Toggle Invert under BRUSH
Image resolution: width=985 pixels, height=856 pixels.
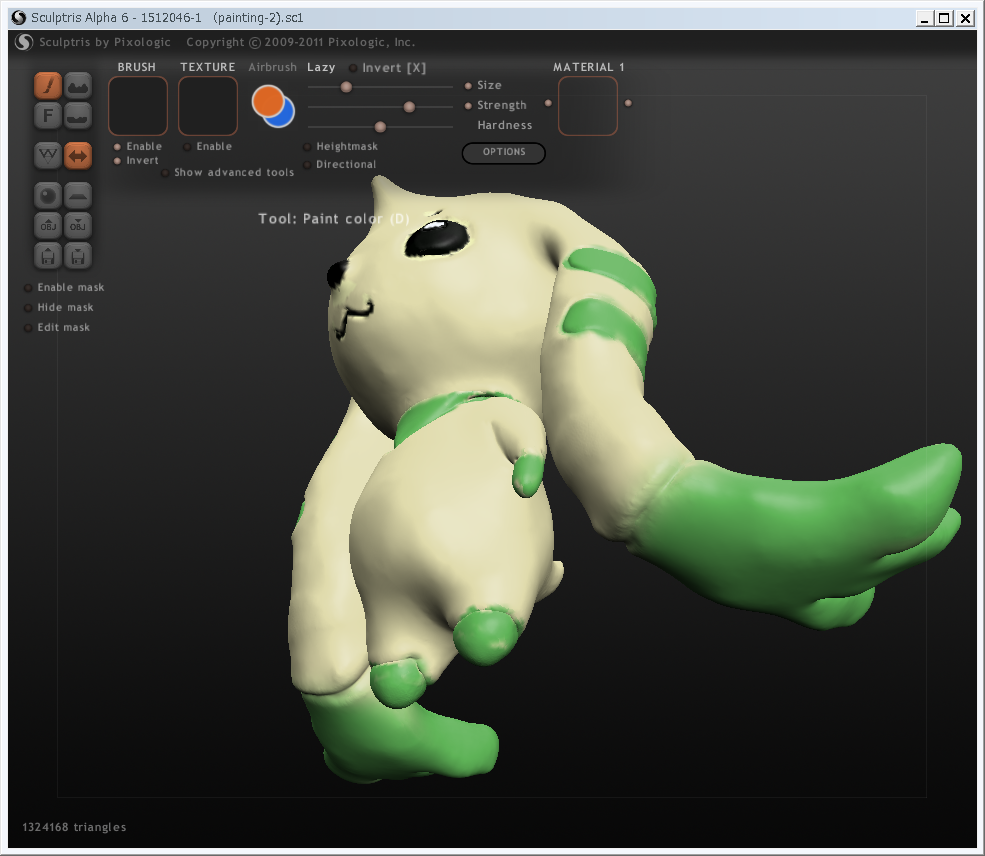coord(117,161)
